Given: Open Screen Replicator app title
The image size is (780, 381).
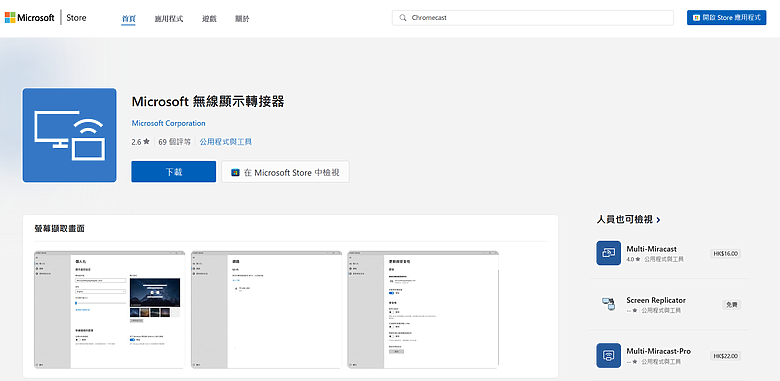Looking at the screenshot, I should point(656,300).
